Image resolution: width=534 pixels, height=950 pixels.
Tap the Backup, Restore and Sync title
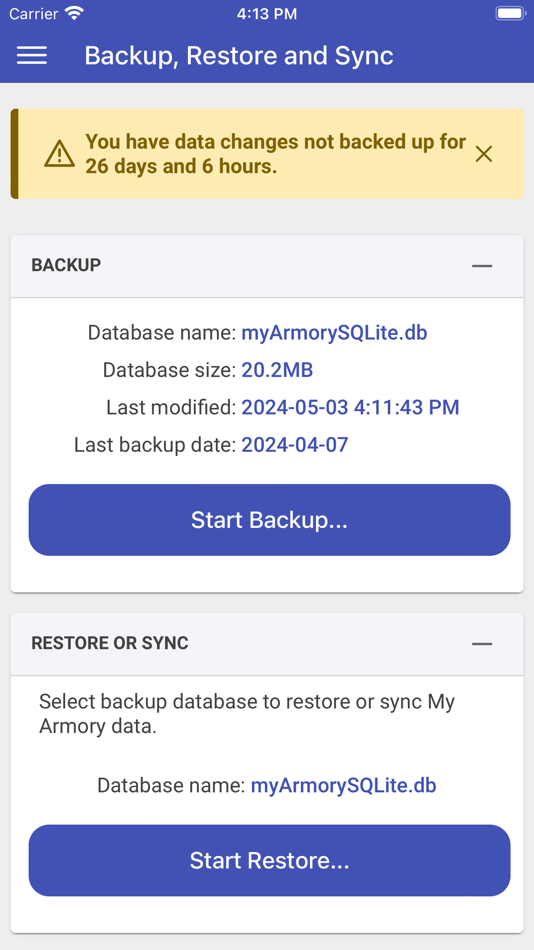[x=239, y=55]
